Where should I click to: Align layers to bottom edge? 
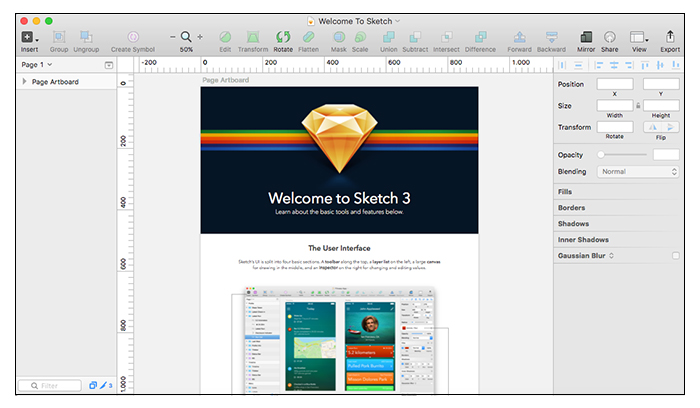pos(675,65)
